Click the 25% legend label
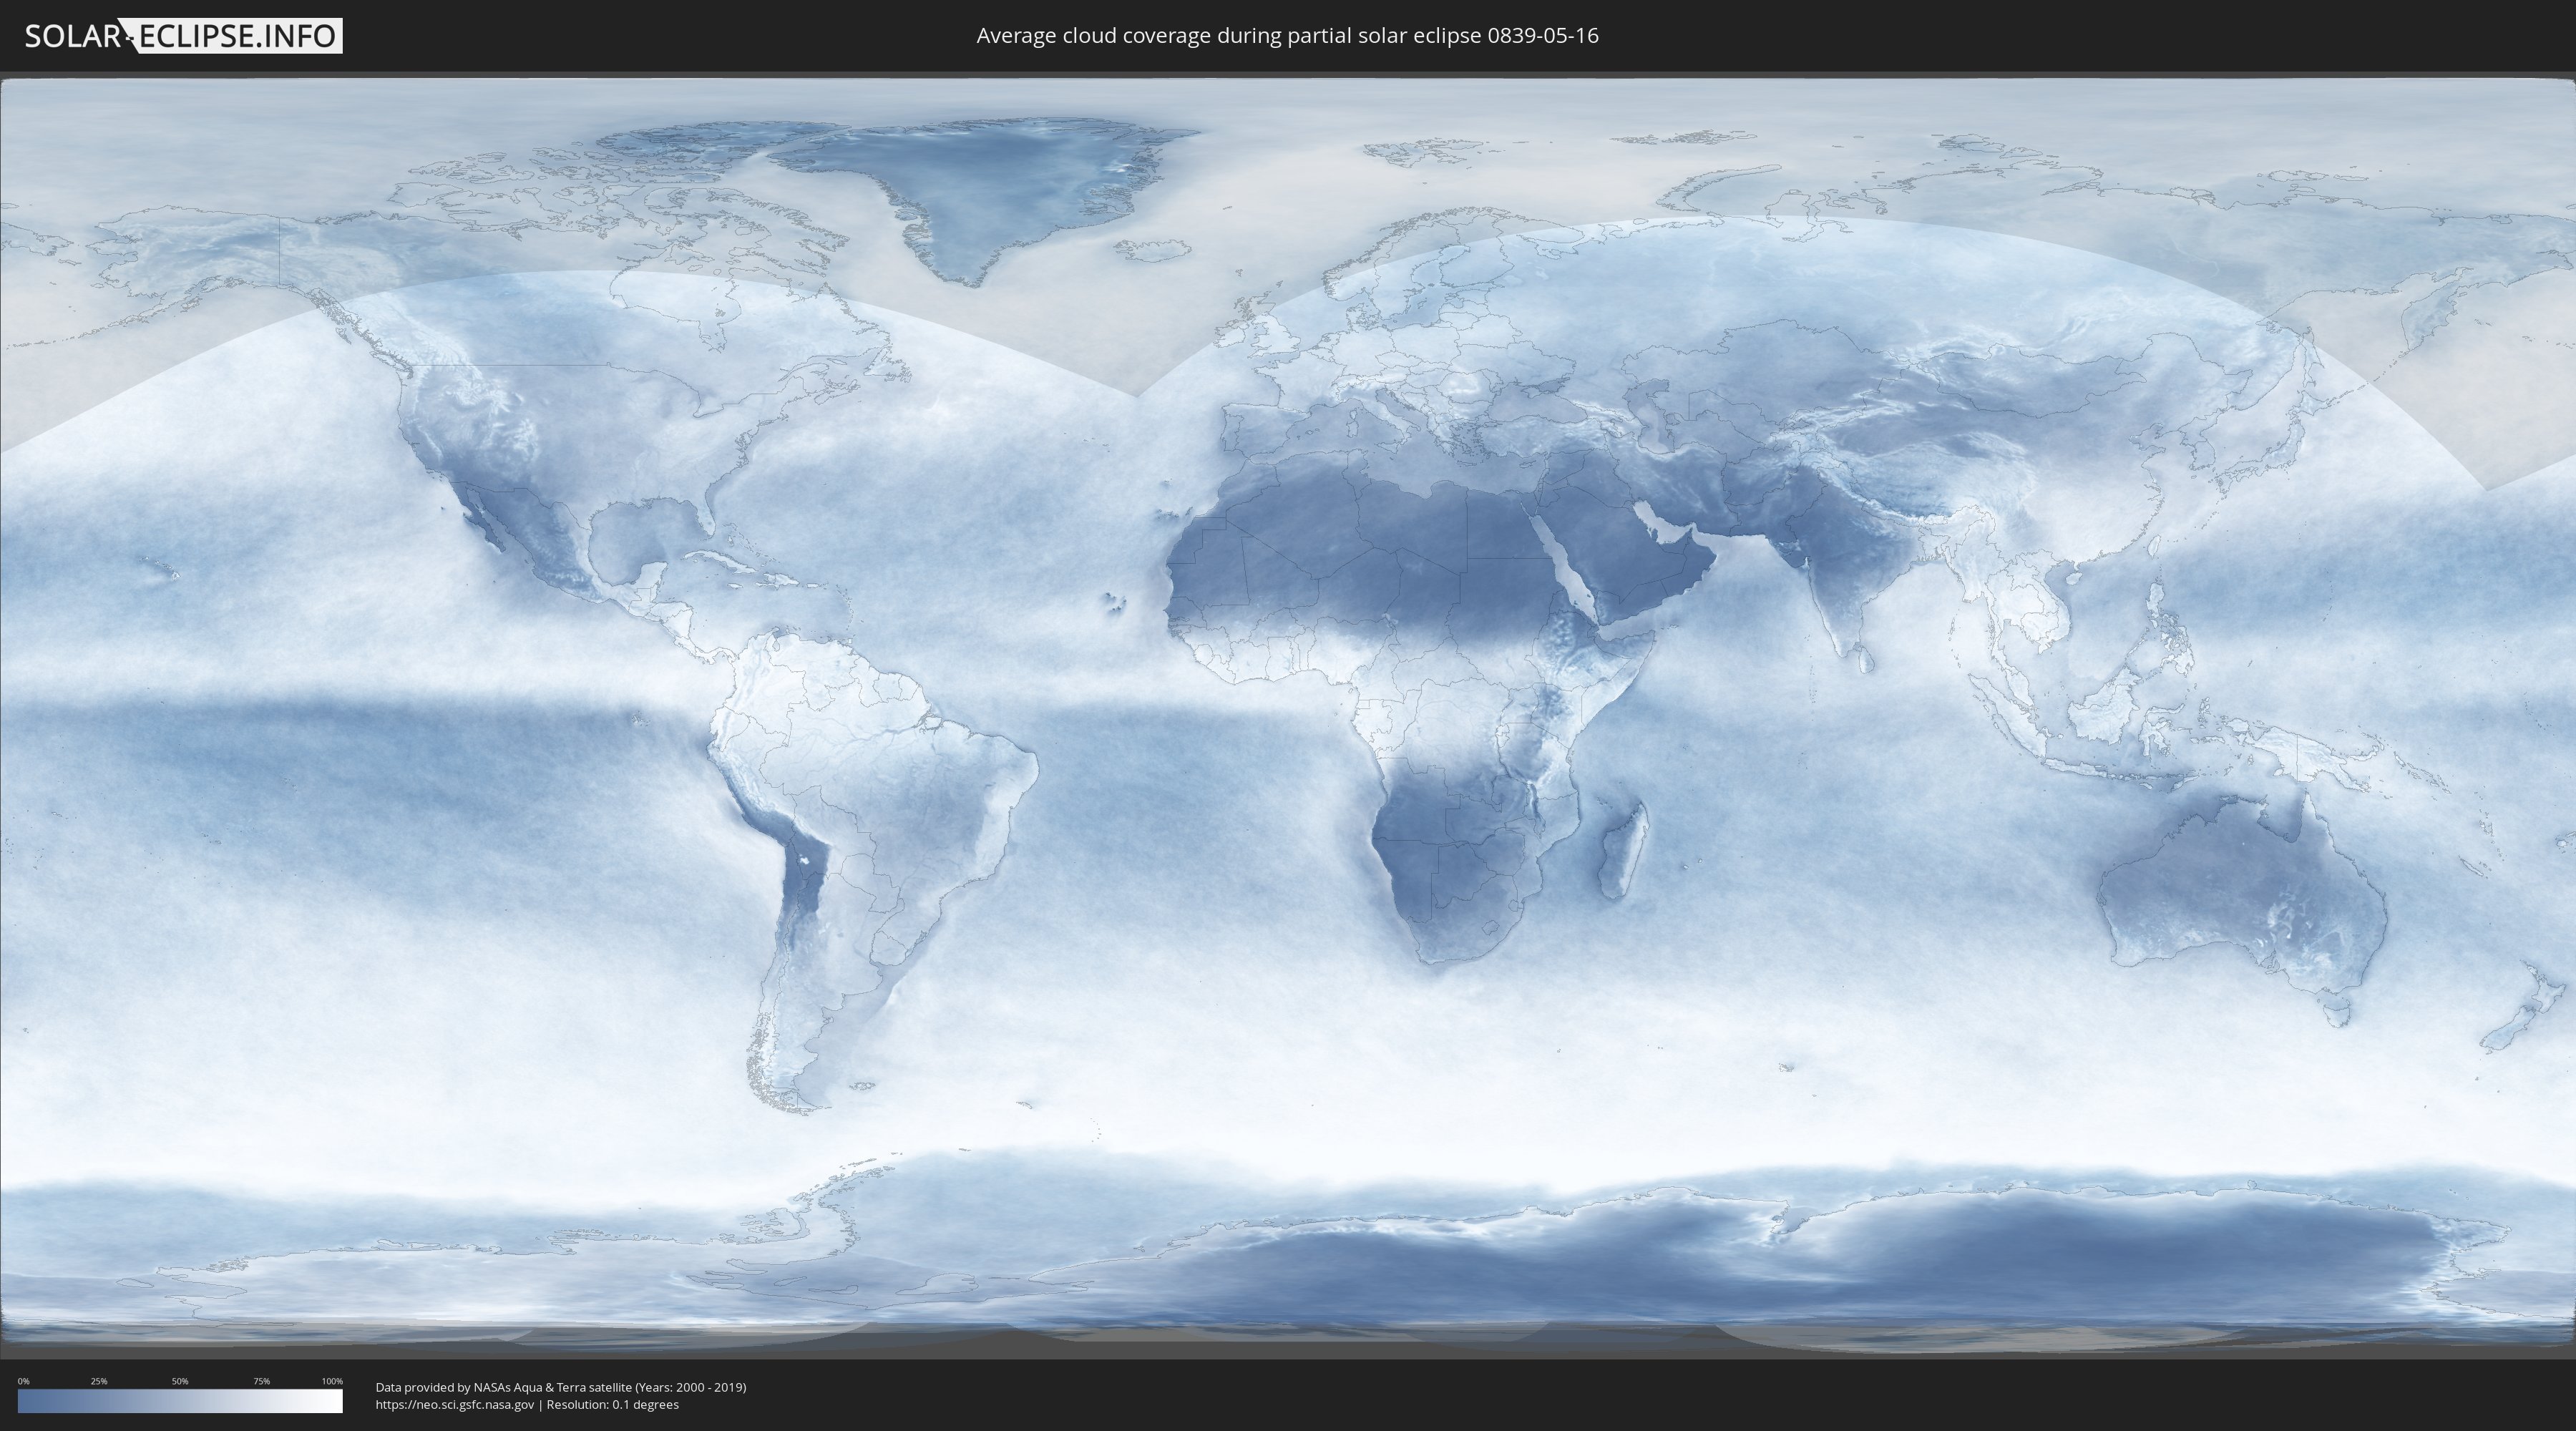 coord(99,1381)
